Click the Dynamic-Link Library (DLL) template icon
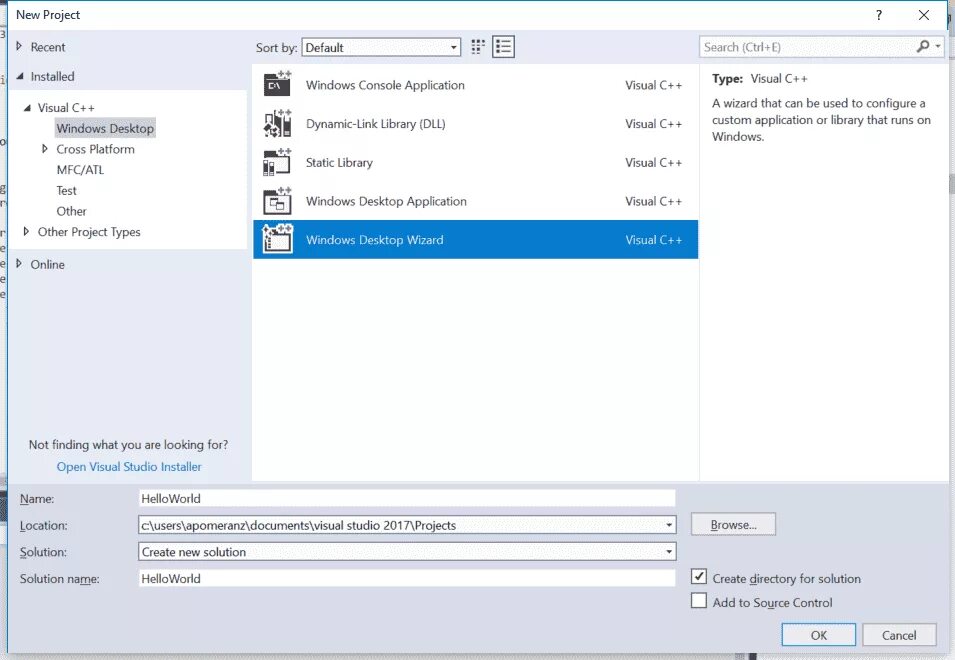The height and width of the screenshot is (660, 955). [x=277, y=124]
